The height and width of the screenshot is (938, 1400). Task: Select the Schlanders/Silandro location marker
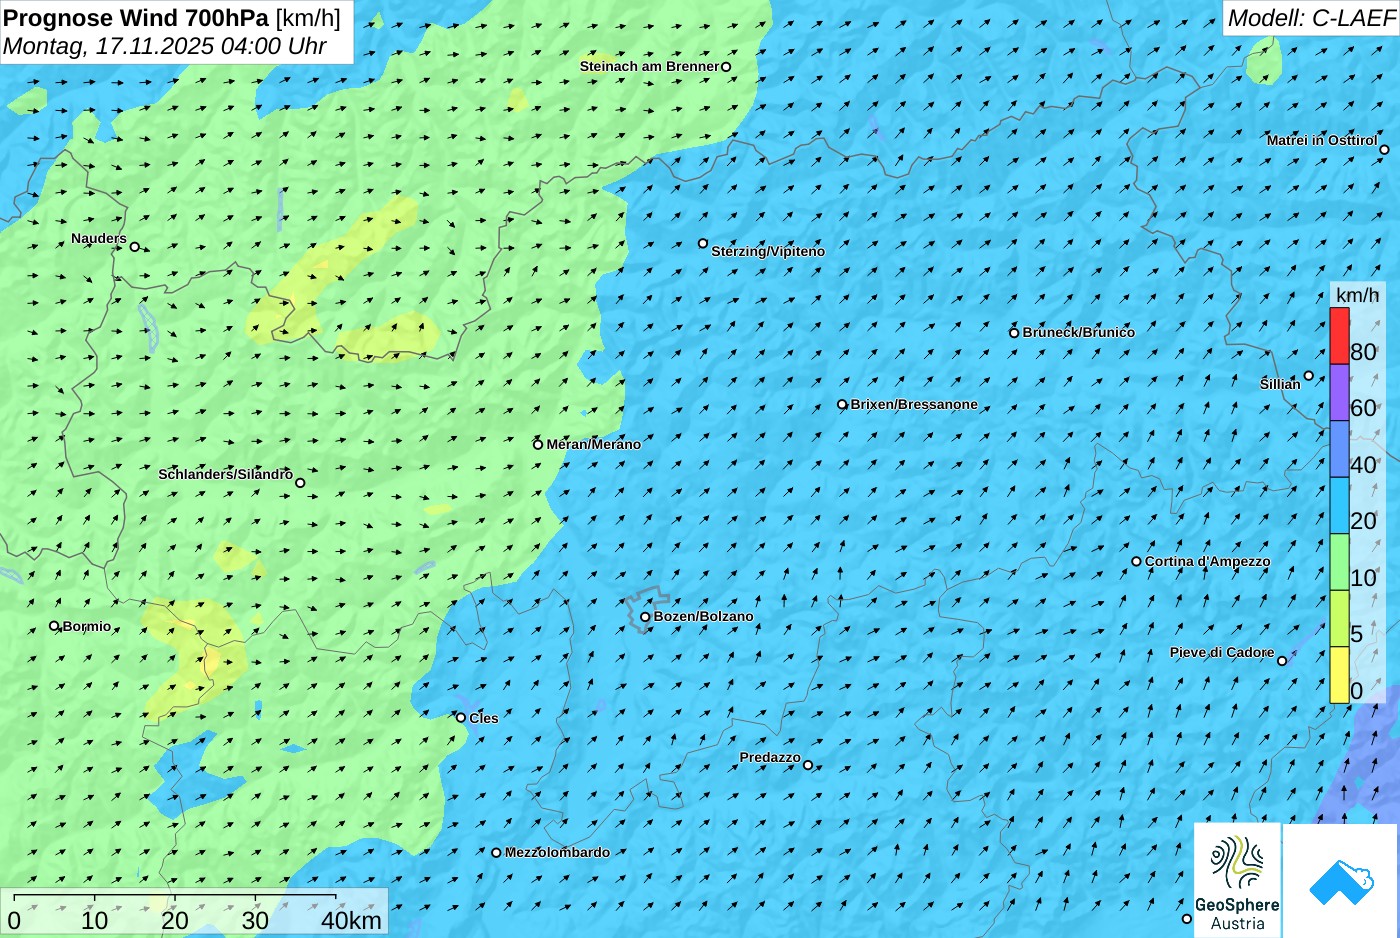pos(300,483)
